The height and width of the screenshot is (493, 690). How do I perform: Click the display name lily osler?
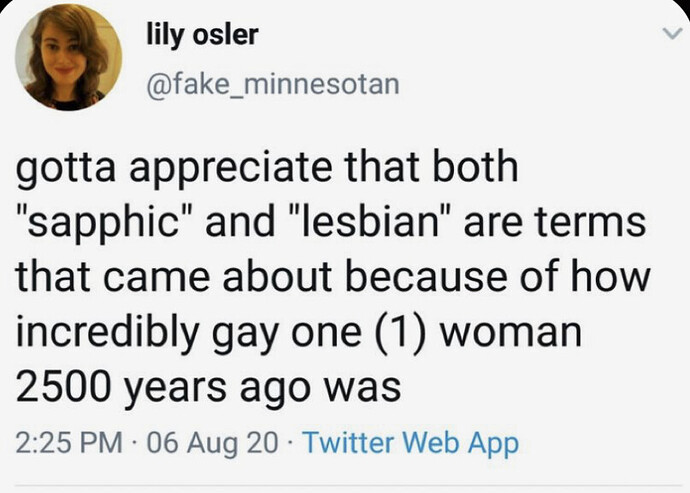coord(202,35)
